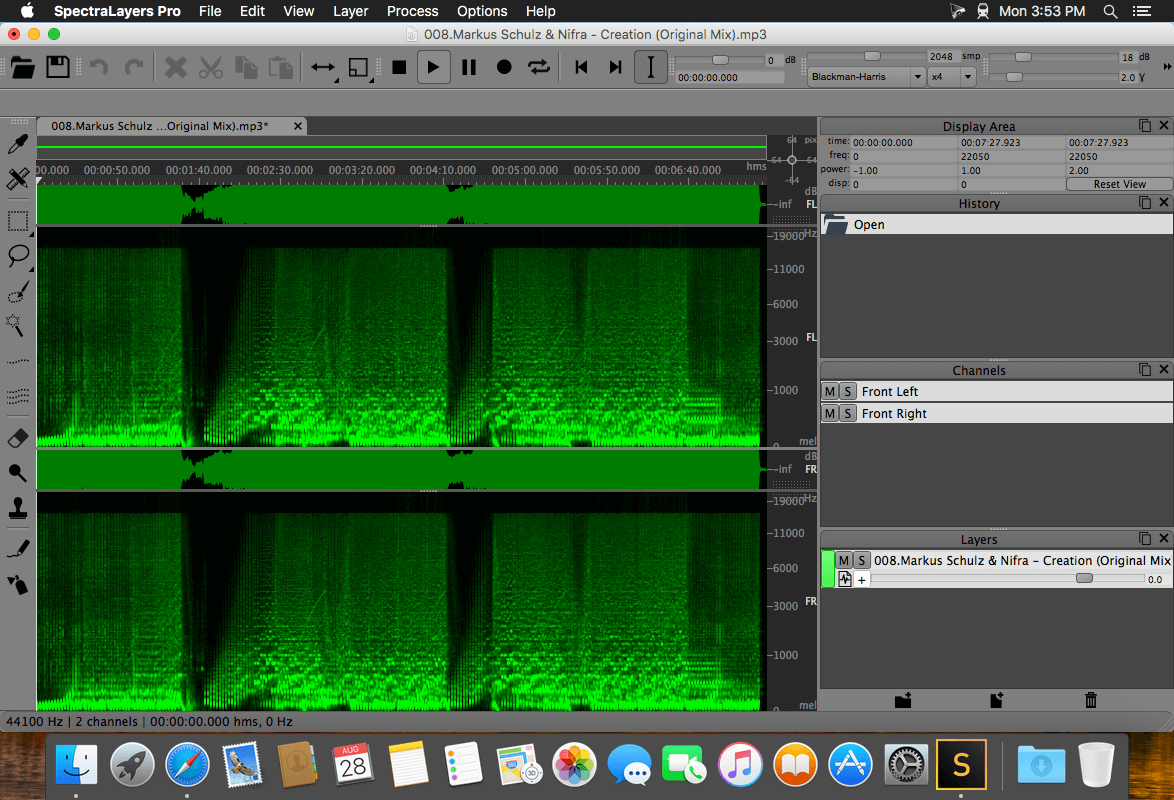This screenshot has height=800, width=1174.
Task: Jump to start of the track
Action: [x=581, y=67]
